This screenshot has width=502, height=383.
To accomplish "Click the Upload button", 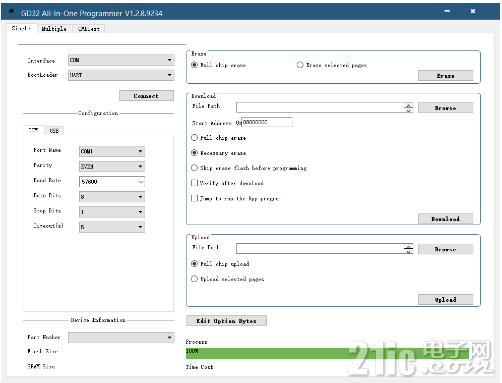I will coord(446,299).
